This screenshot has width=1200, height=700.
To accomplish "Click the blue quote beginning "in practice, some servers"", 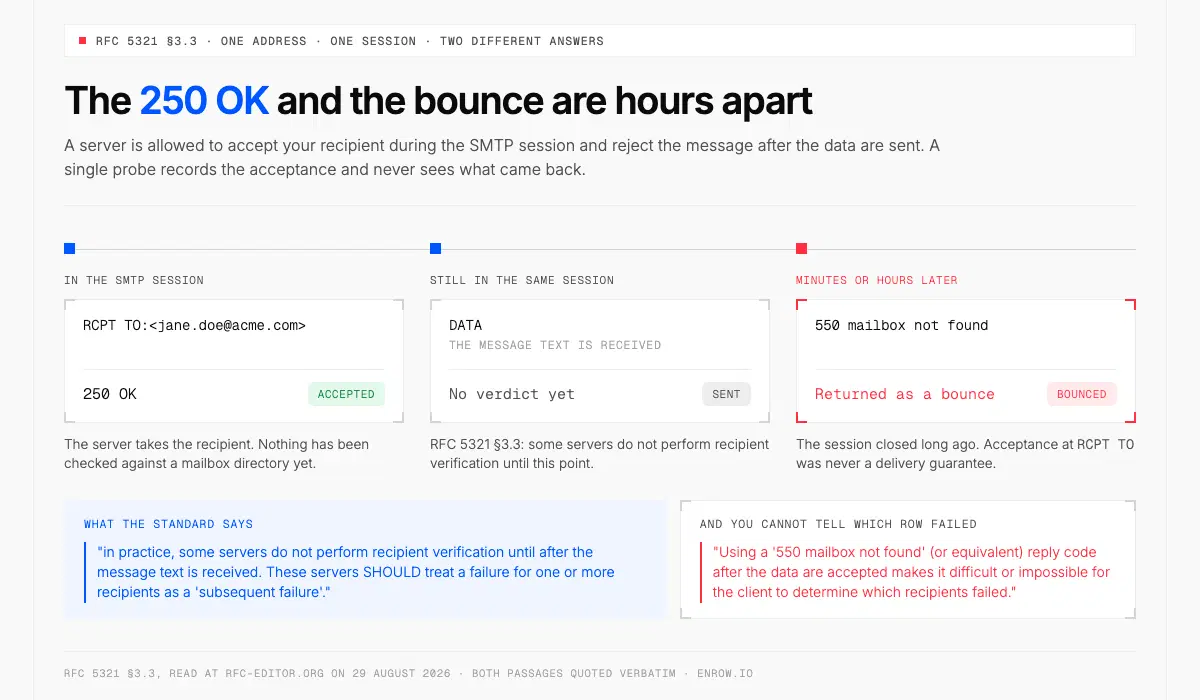I will pyautogui.click(x=355, y=572).
